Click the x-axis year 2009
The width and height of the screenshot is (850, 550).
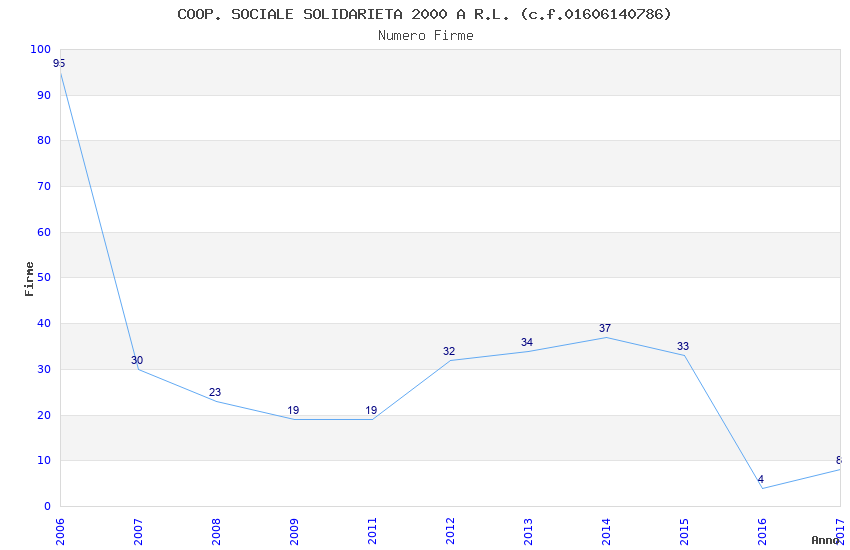[x=294, y=532]
